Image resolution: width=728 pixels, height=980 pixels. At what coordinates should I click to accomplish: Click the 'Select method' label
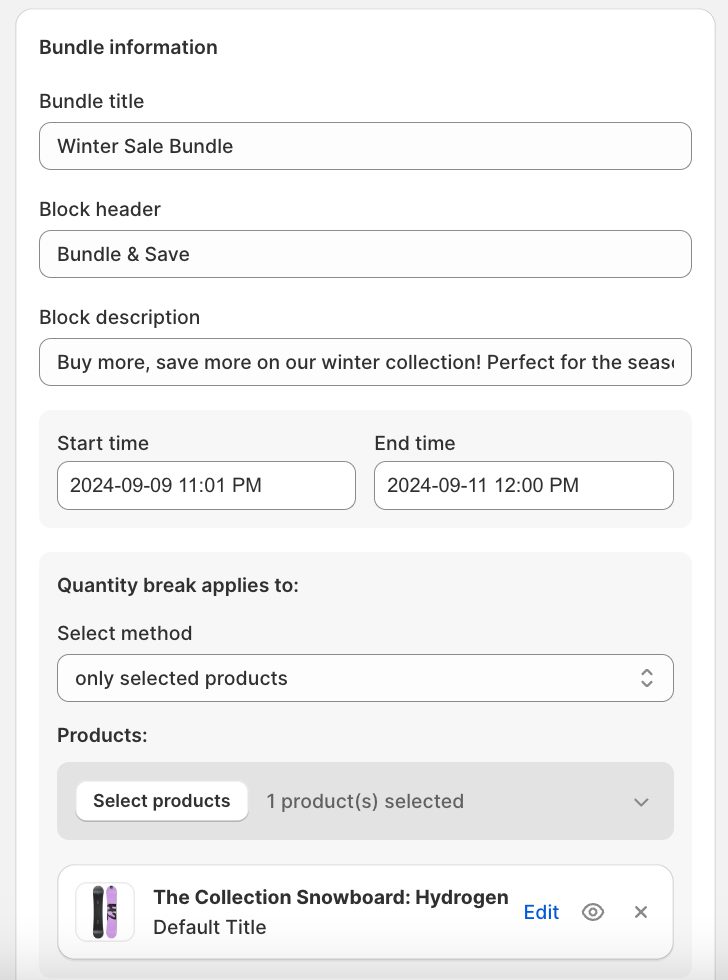124,633
